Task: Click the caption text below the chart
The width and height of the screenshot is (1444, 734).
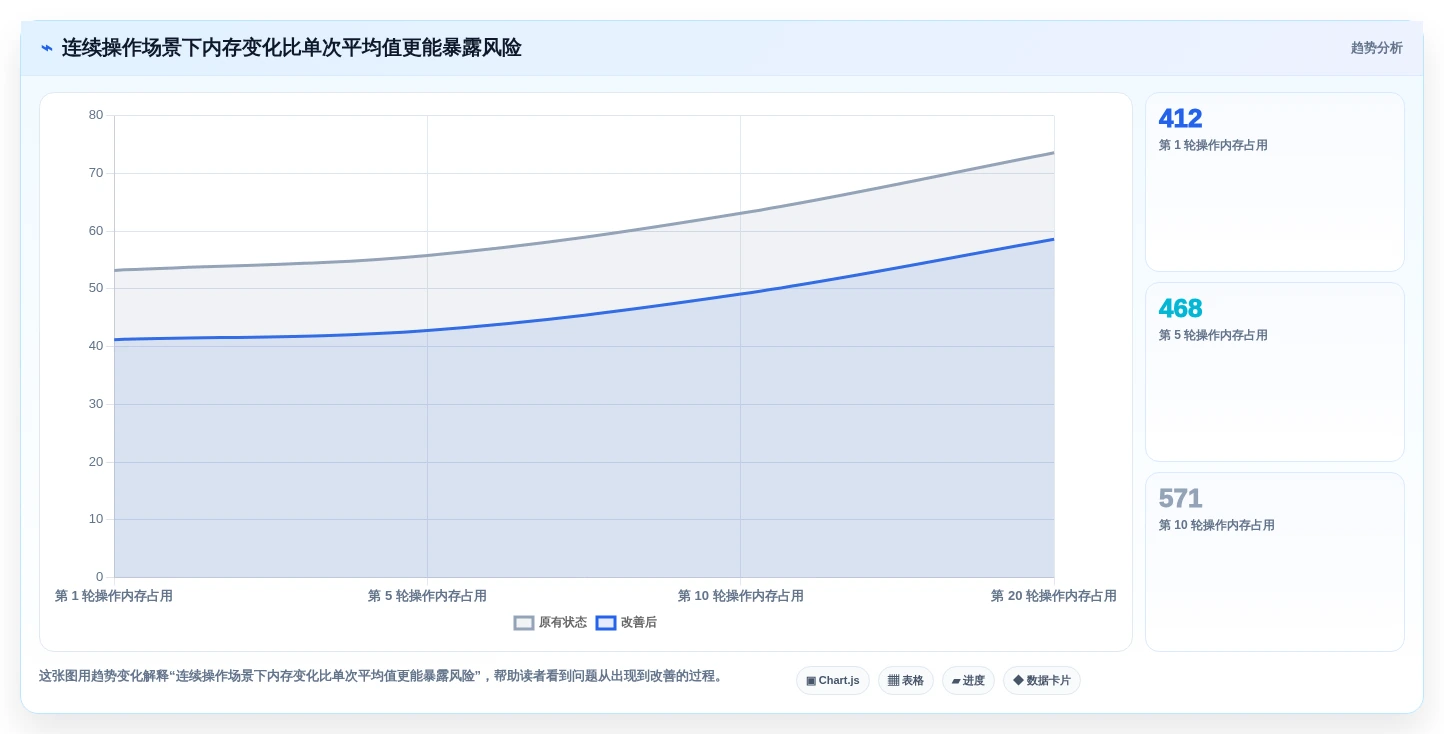Action: coord(383,676)
